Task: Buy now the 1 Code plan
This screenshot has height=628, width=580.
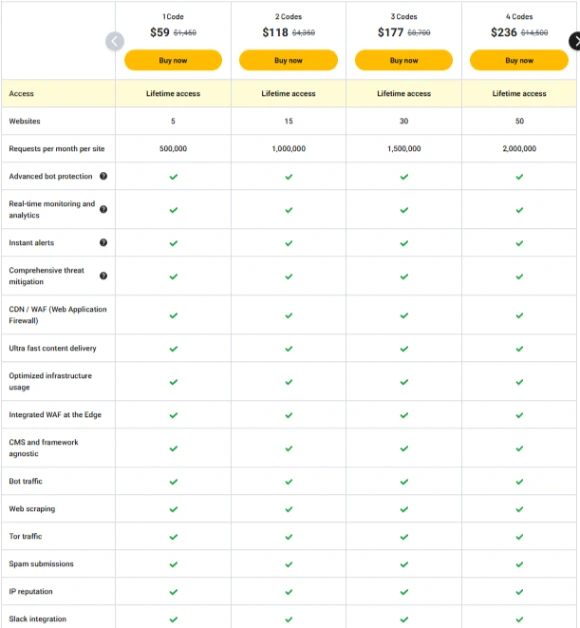Action: pyautogui.click(x=173, y=60)
